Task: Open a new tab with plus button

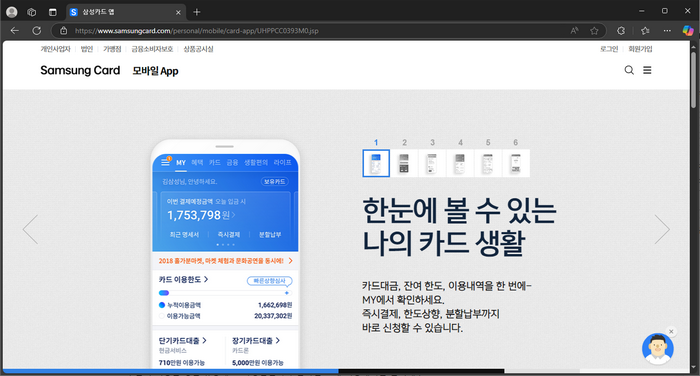Action: [196, 12]
